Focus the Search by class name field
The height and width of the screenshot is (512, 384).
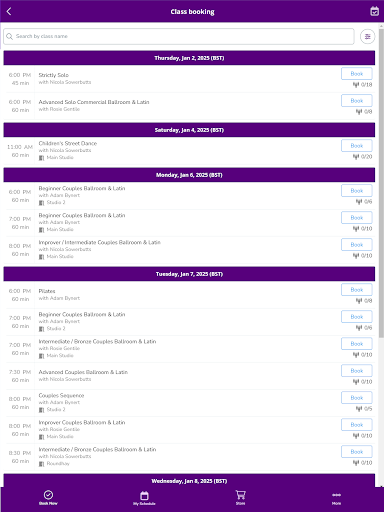click(x=179, y=36)
